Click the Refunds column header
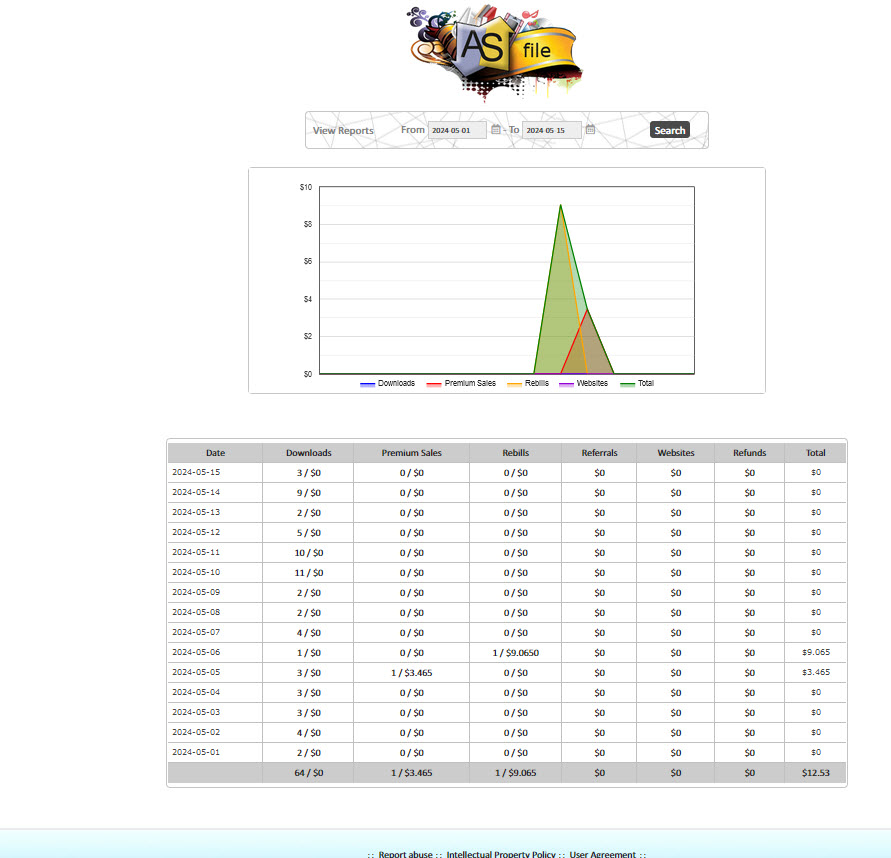The height and width of the screenshot is (858, 891). pyautogui.click(x=750, y=453)
